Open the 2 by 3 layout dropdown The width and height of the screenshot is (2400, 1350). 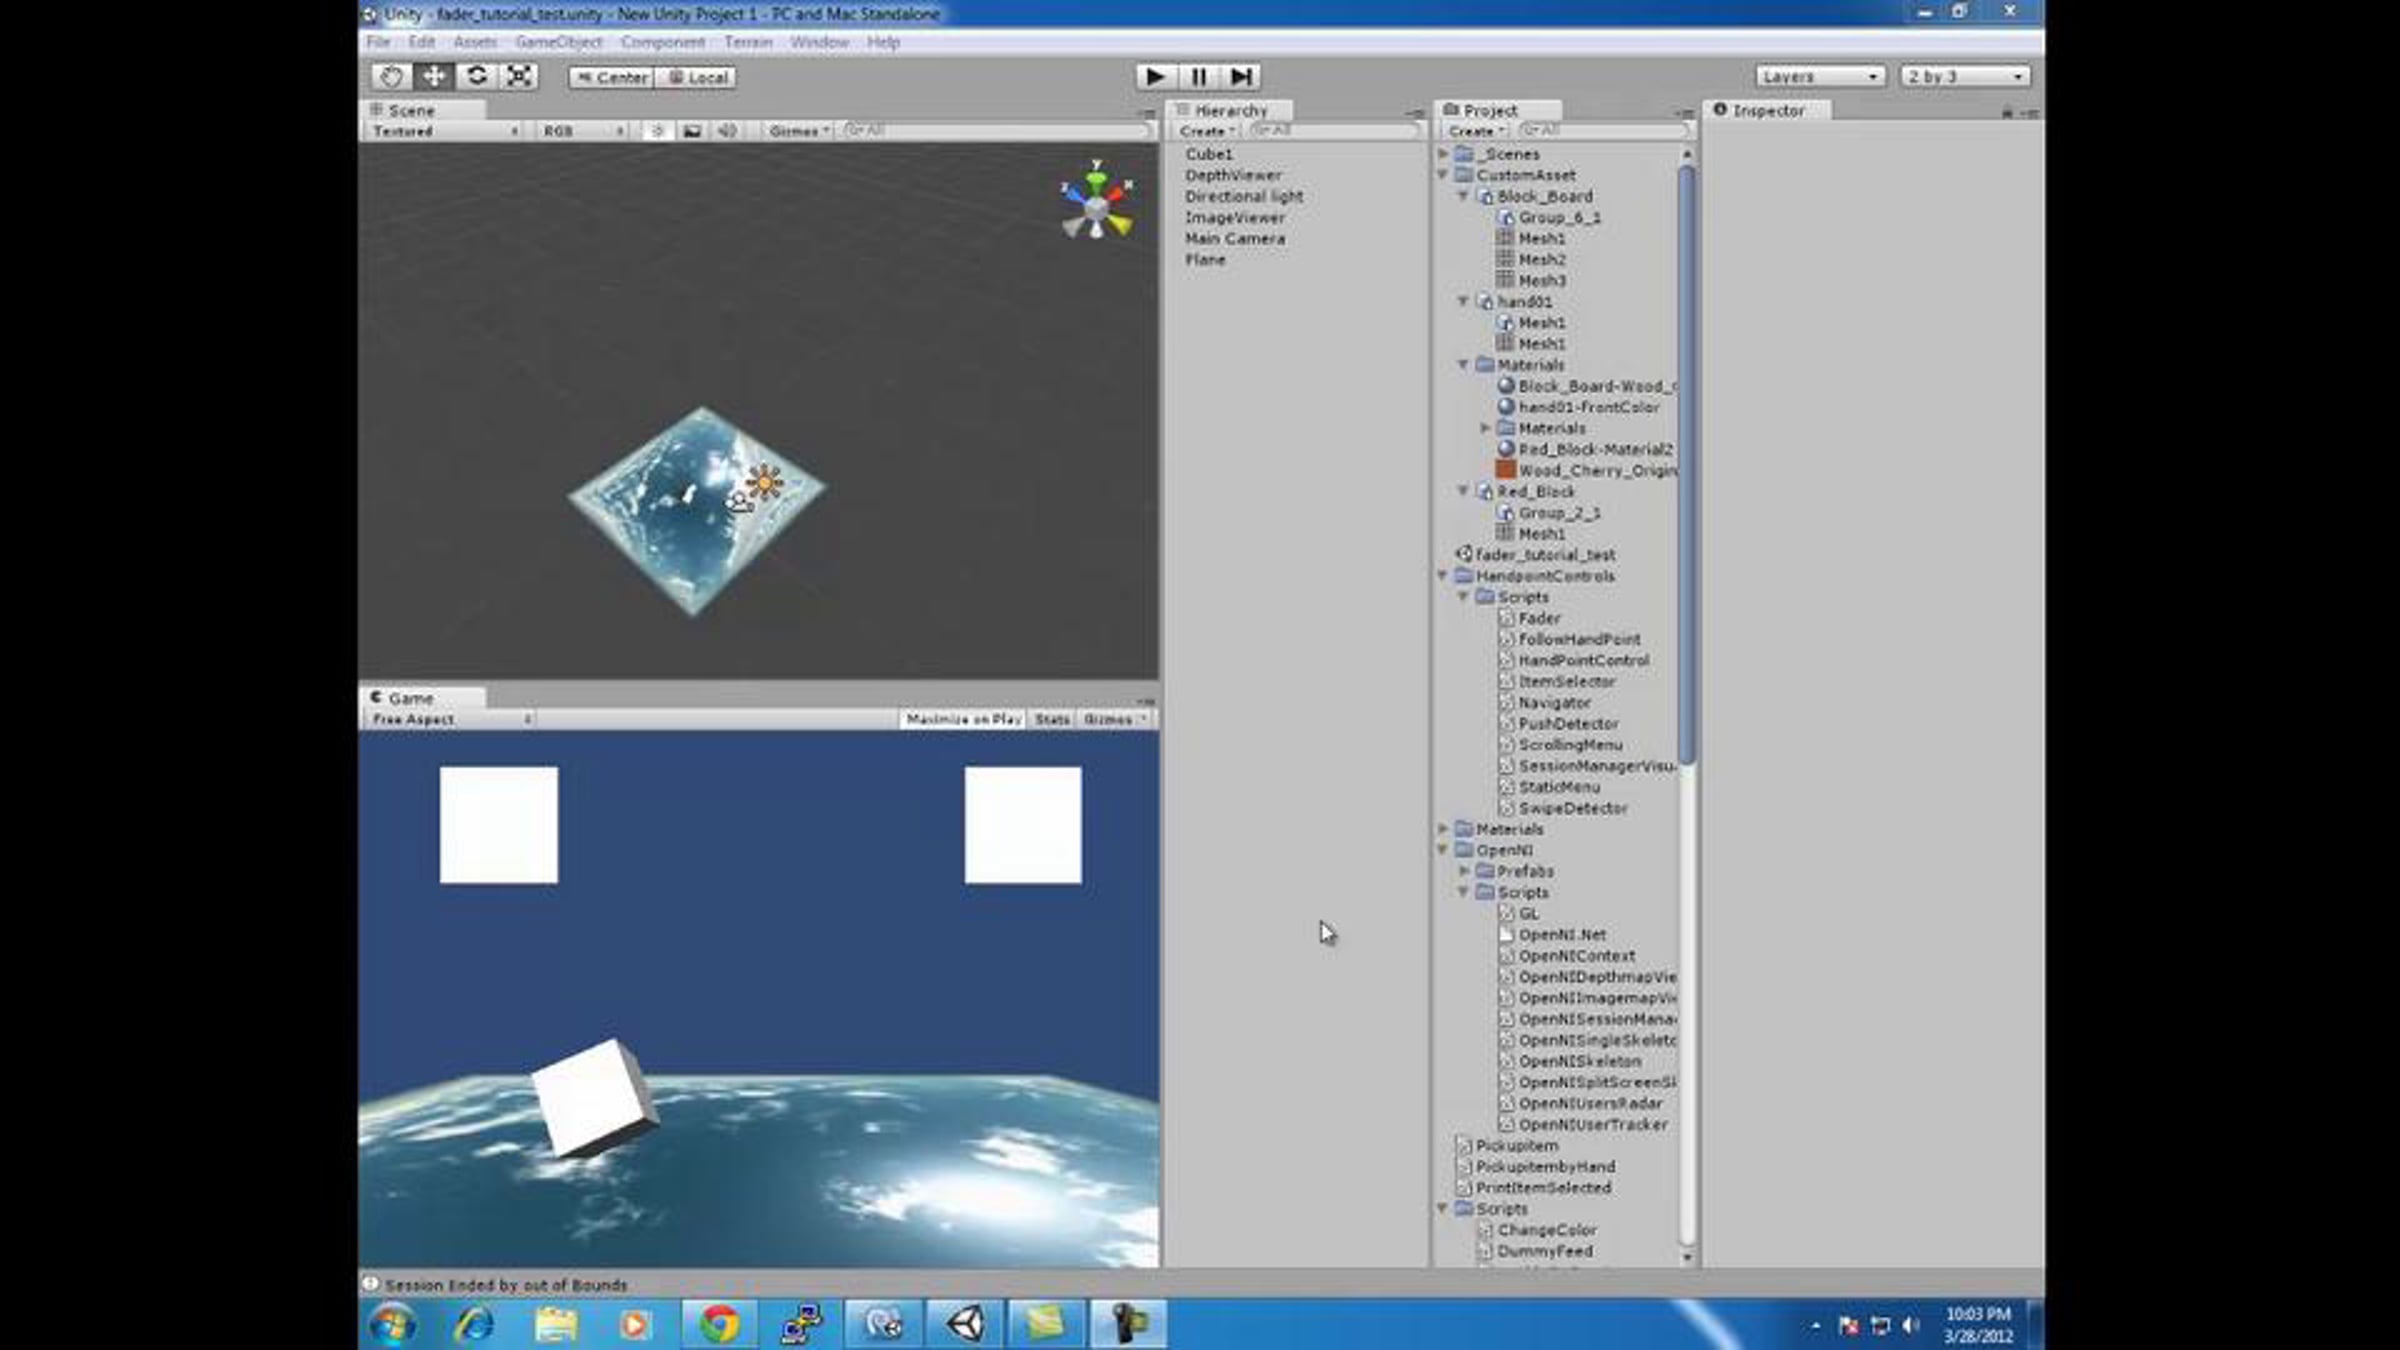pyautogui.click(x=1965, y=76)
